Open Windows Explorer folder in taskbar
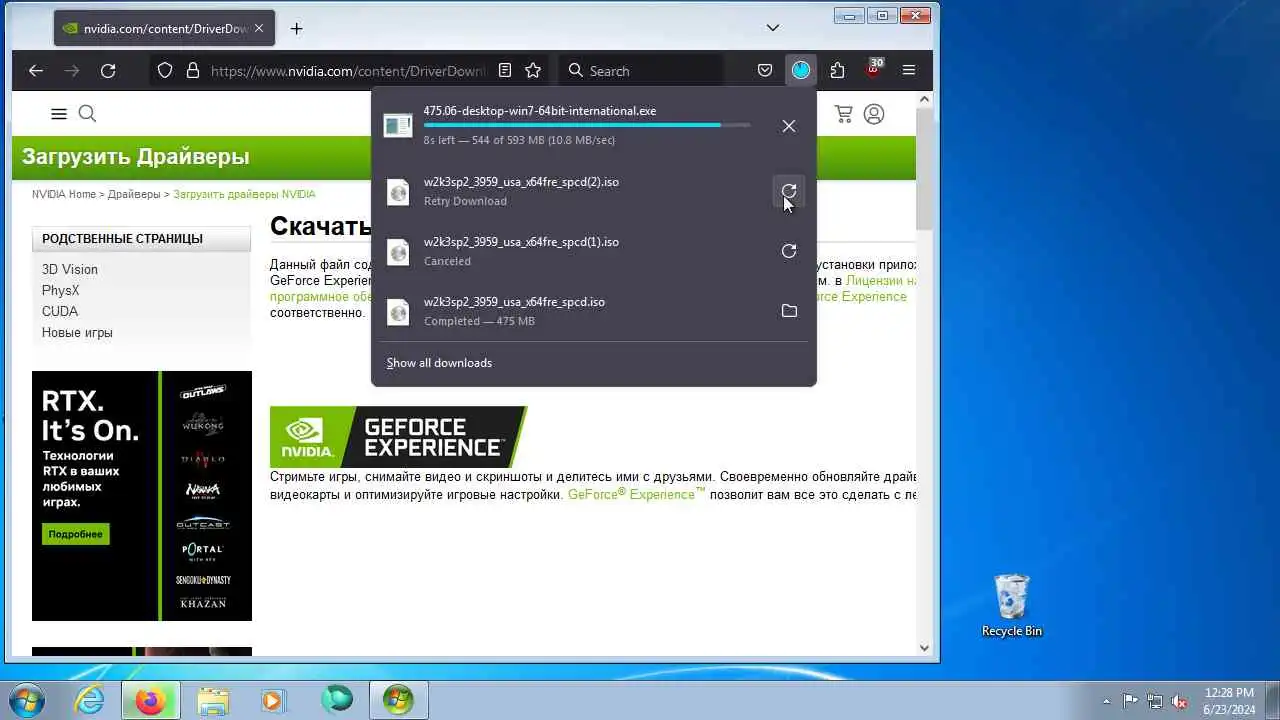1280x720 pixels. point(213,700)
